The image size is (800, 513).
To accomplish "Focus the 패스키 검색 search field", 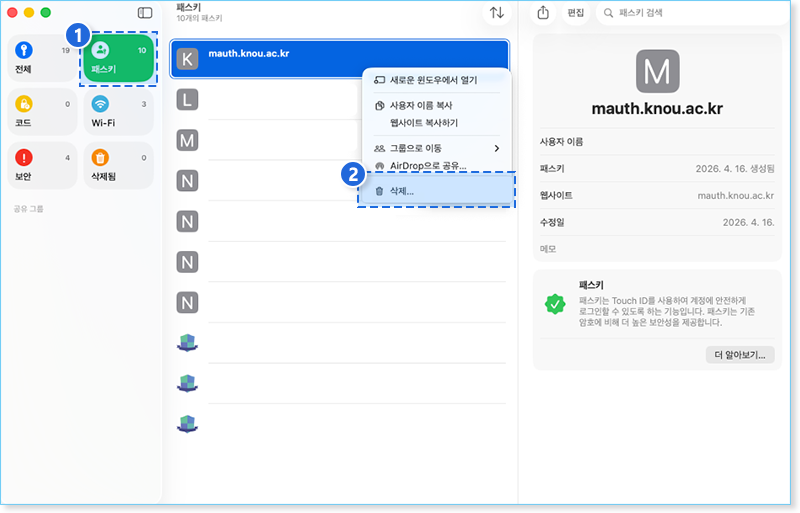I will pyautogui.click(x=694, y=13).
